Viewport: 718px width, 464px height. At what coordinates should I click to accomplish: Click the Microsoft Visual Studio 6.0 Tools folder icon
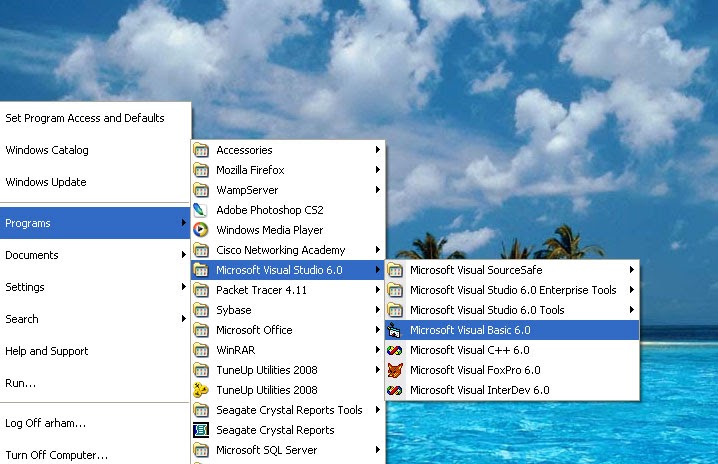[x=395, y=310]
